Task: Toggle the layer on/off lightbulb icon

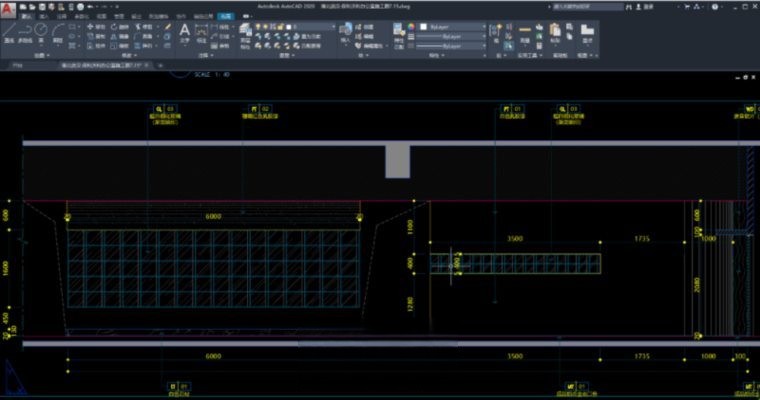Action: (256, 27)
